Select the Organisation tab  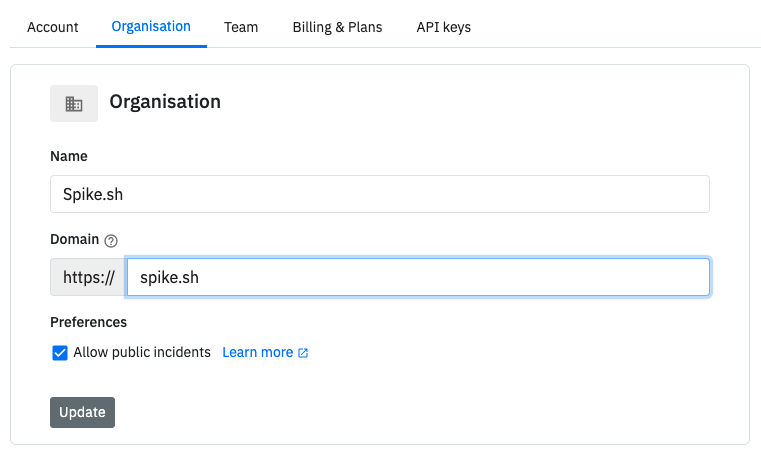pos(151,27)
